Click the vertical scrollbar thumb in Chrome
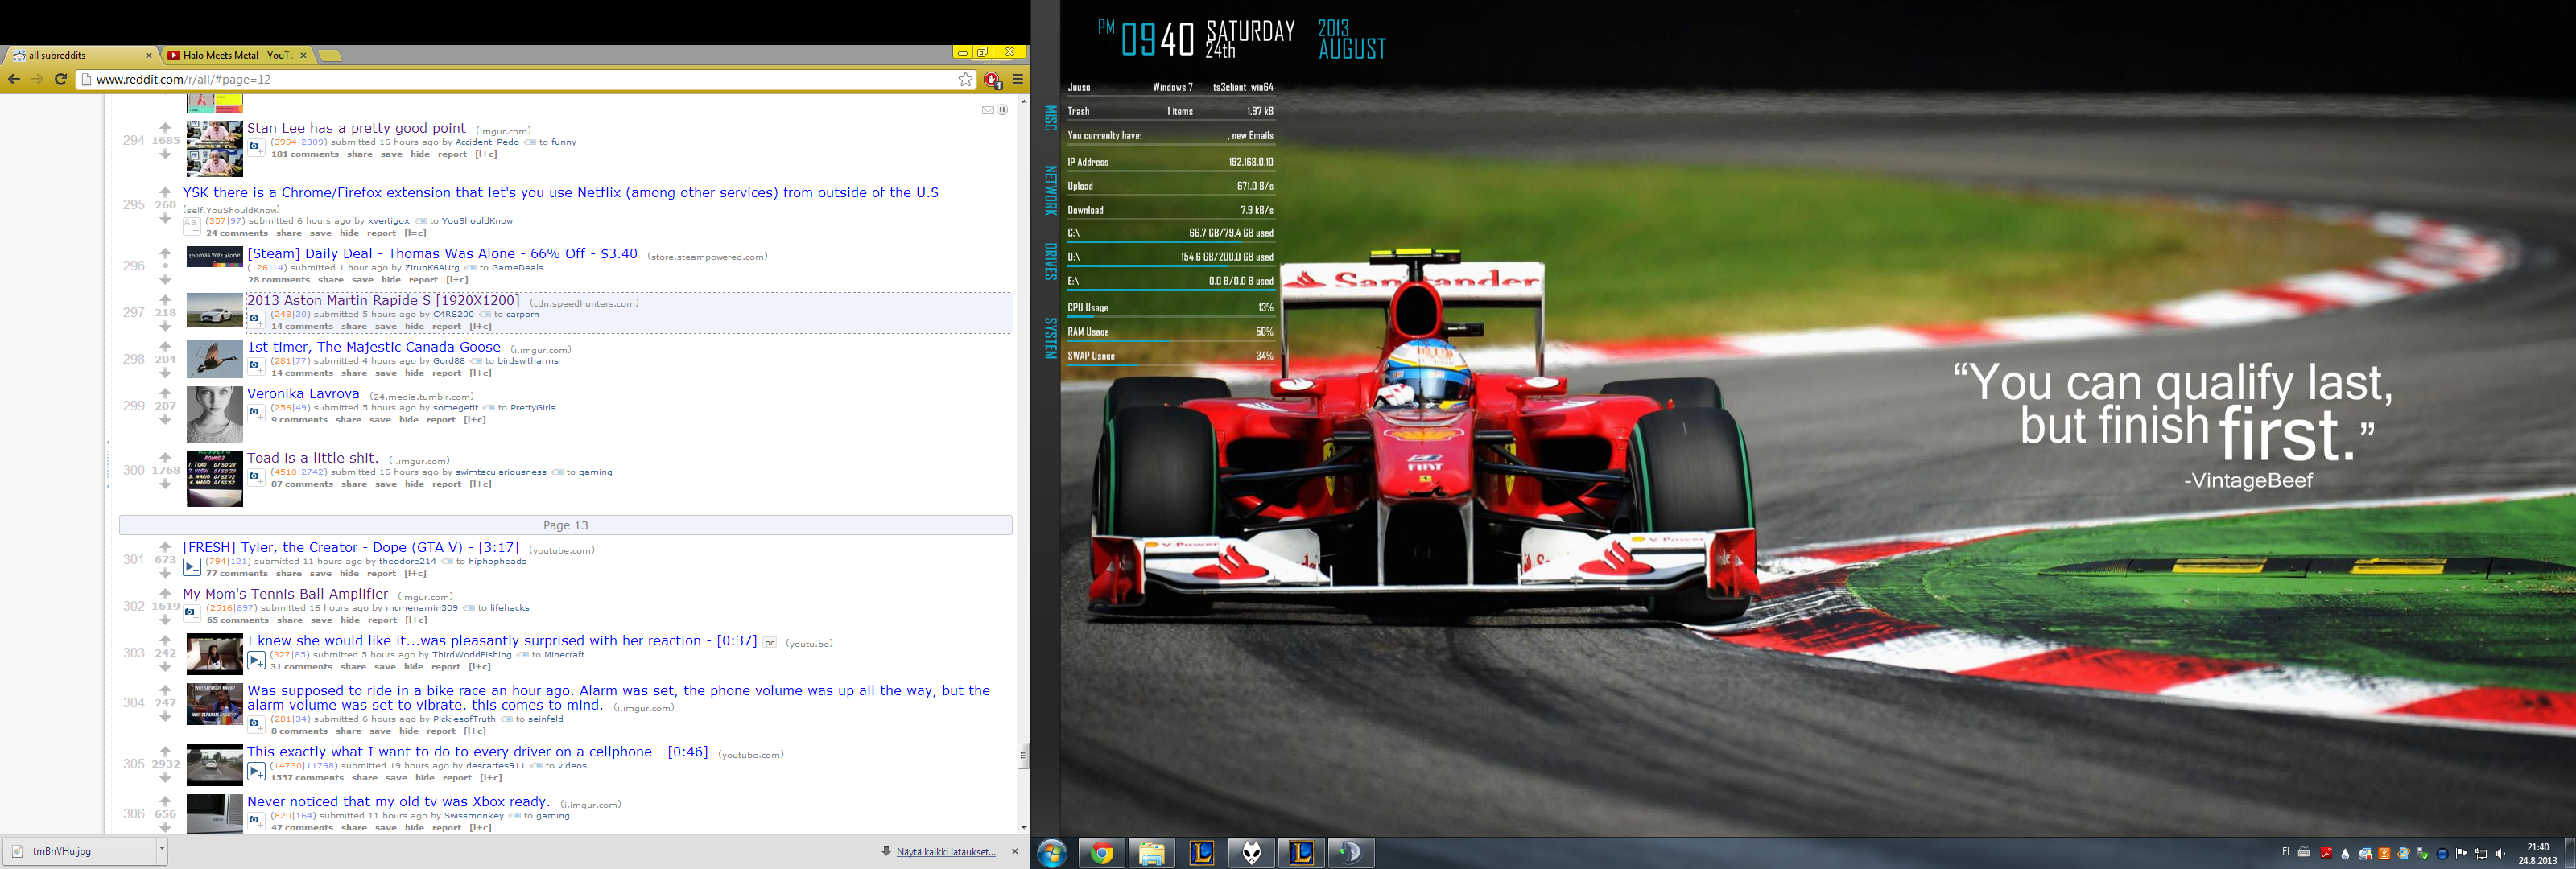 coord(1023,756)
